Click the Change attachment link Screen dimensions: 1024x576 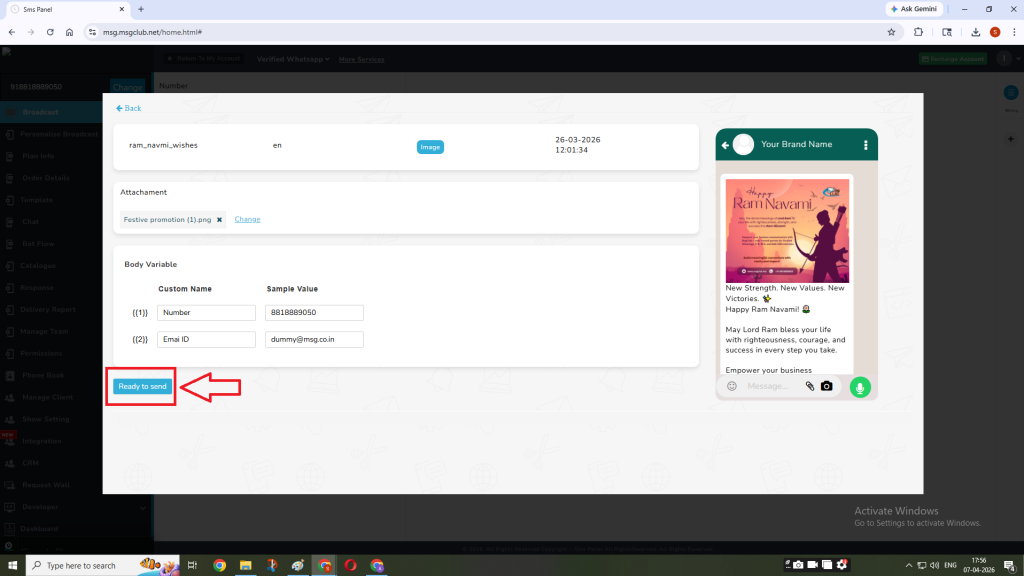click(x=247, y=219)
